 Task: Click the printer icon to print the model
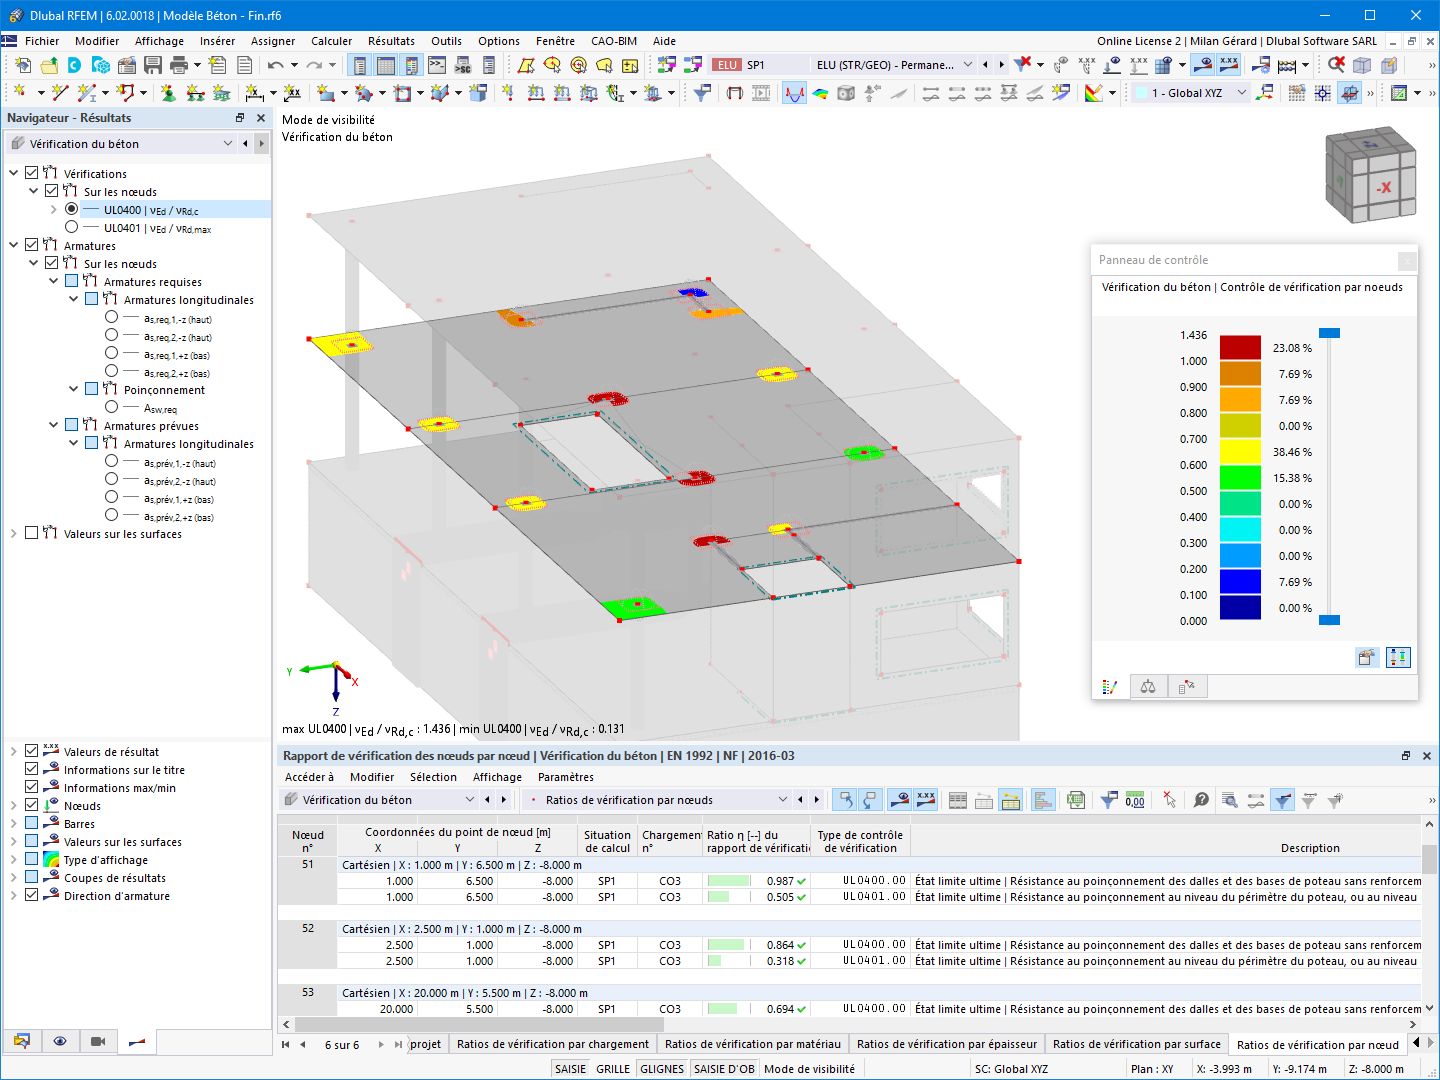pyautogui.click(x=180, y=64)
